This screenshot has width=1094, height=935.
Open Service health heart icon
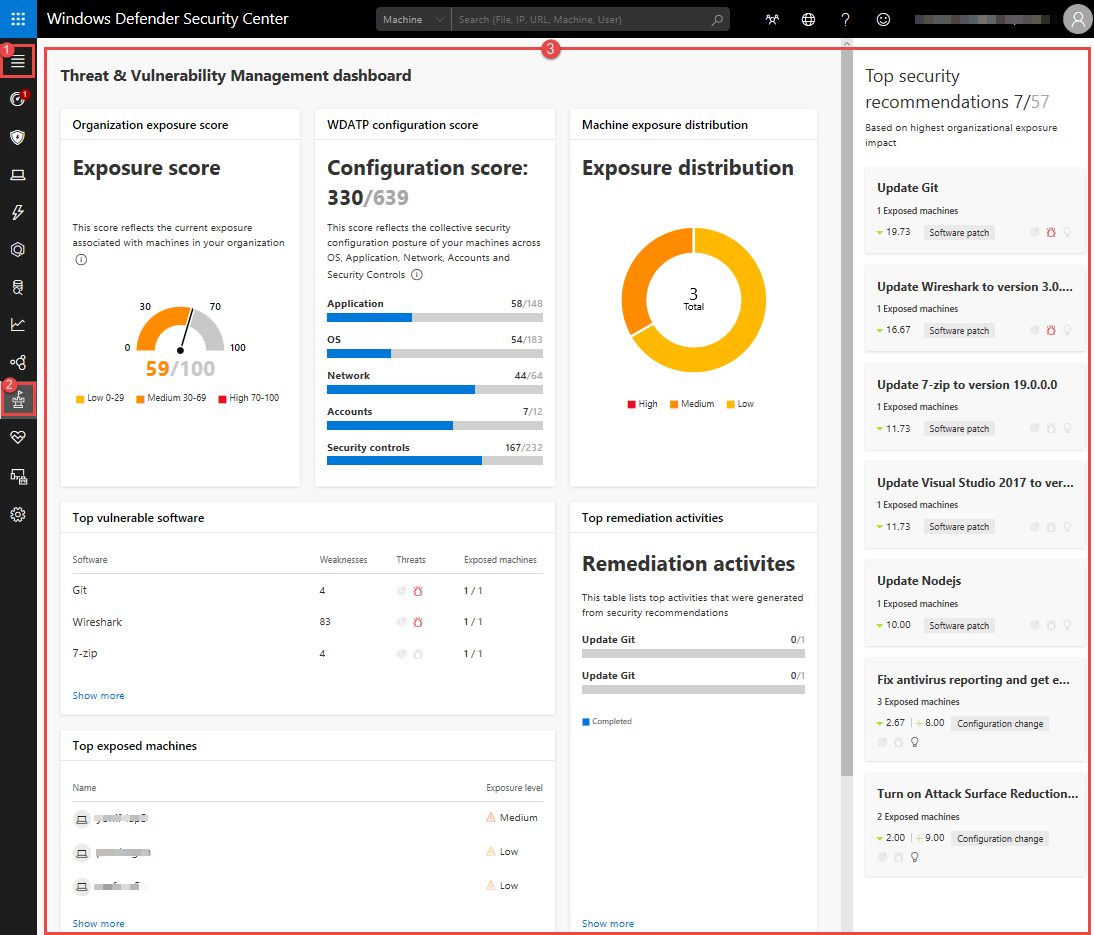pyautogui.click(x=18, y=437)
